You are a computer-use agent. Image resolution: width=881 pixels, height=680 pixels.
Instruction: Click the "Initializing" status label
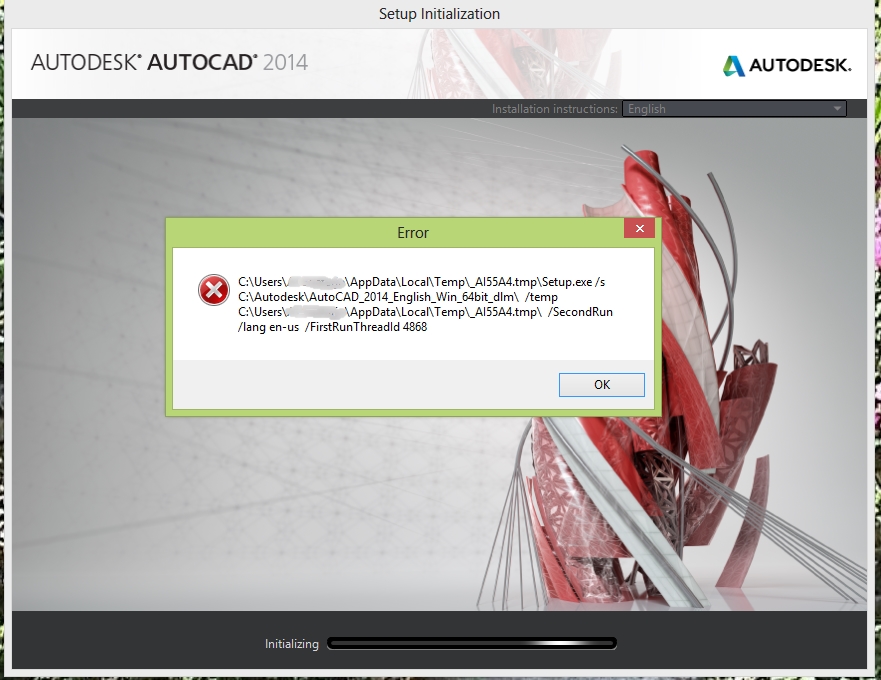(291, 644)
